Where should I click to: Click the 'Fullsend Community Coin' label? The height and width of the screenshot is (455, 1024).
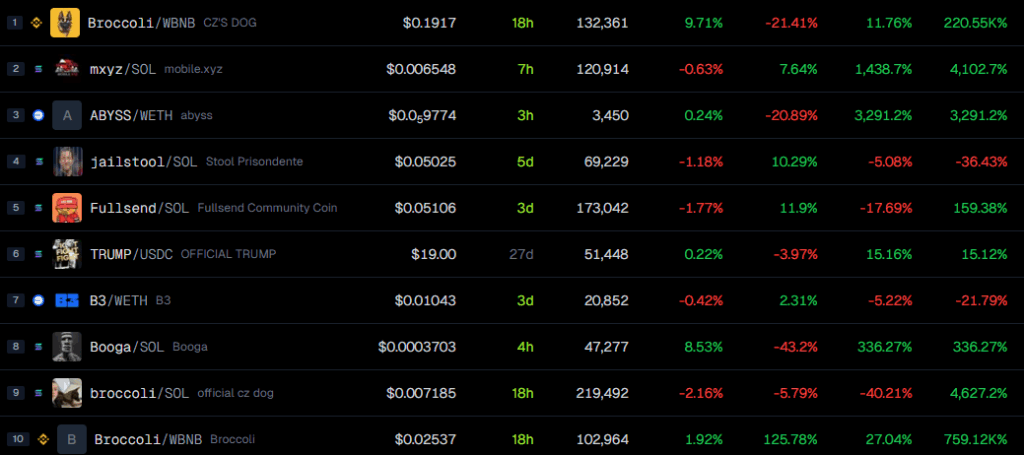point(267,208)
